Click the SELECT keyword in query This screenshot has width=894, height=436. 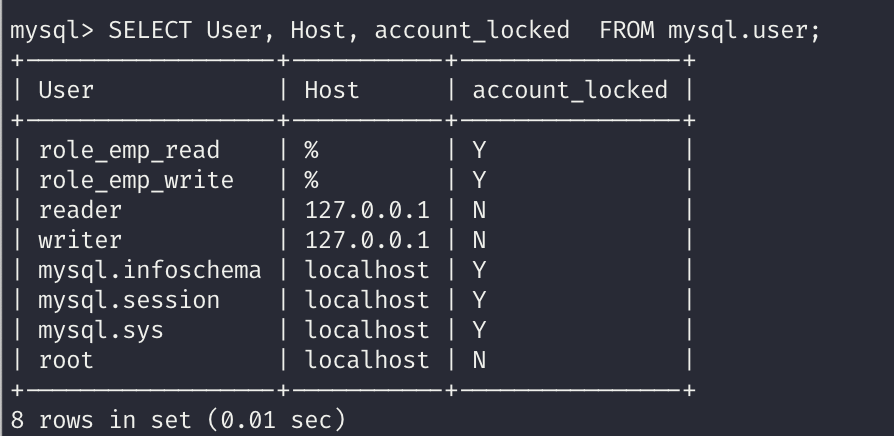click(150, 30)
